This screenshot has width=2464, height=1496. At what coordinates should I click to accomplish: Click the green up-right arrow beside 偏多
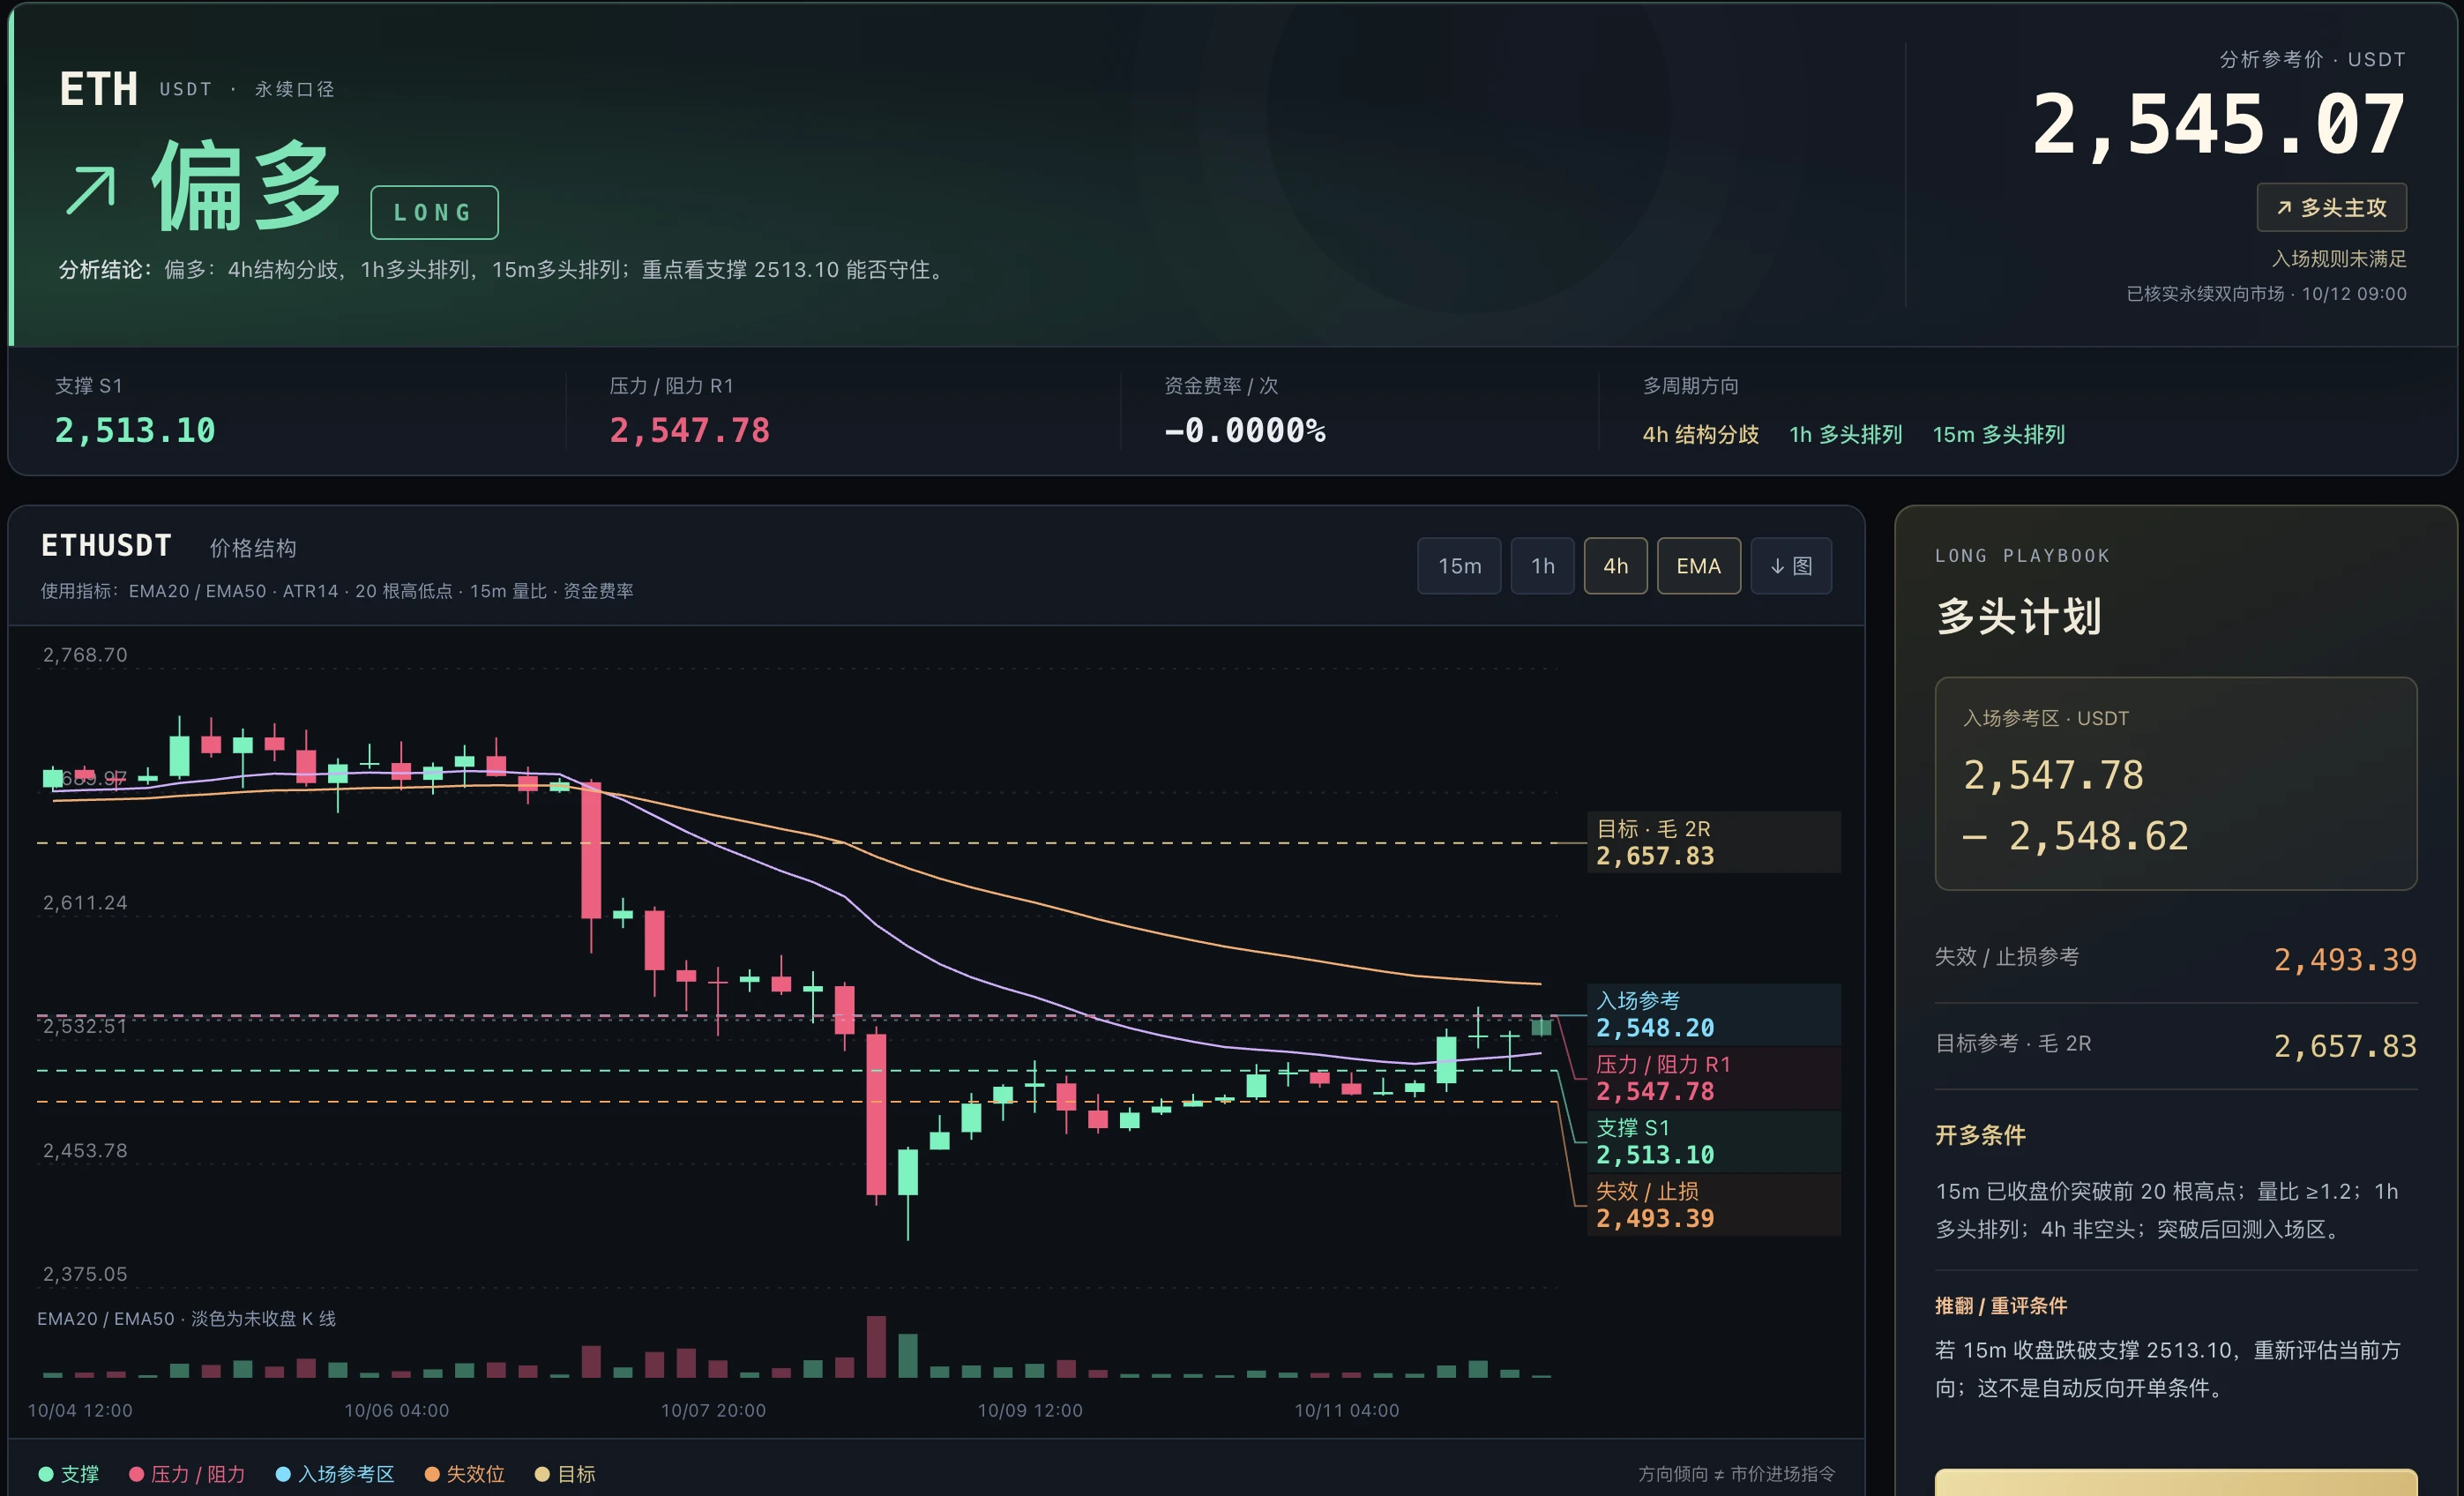[91, 190]
